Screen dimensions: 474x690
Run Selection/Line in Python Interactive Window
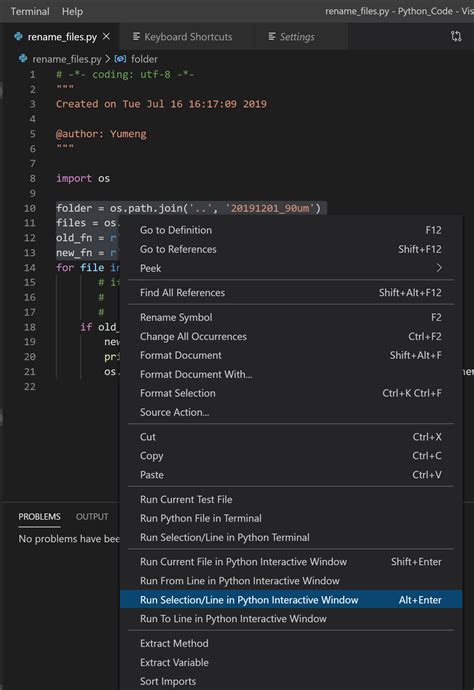pyautogui.click(x=290, y=599)
